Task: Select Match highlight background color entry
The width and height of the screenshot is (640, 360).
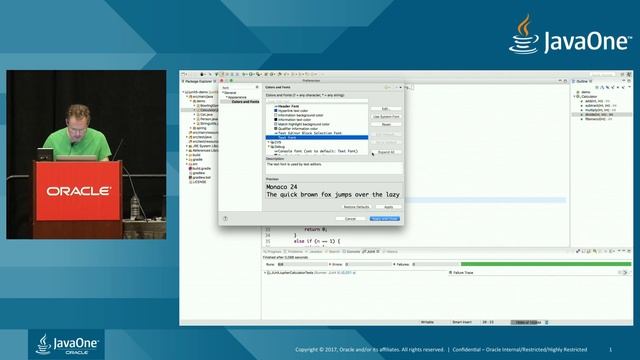Action: pos(303,124)
